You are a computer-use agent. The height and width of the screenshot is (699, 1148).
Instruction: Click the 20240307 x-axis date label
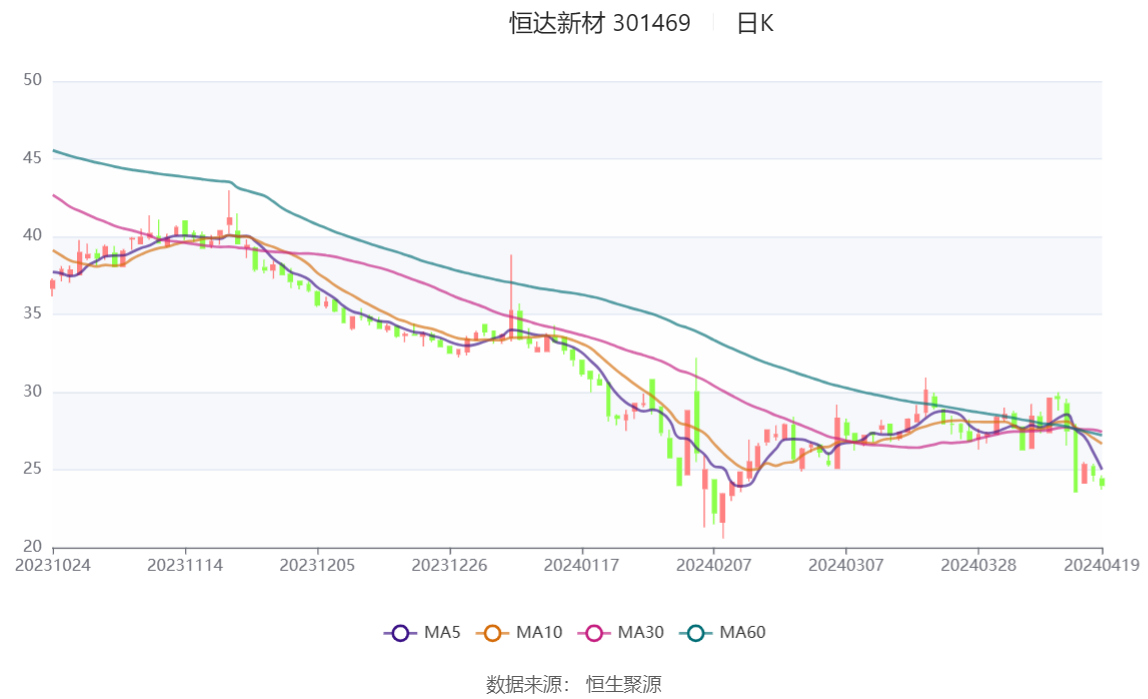point(846,566)
